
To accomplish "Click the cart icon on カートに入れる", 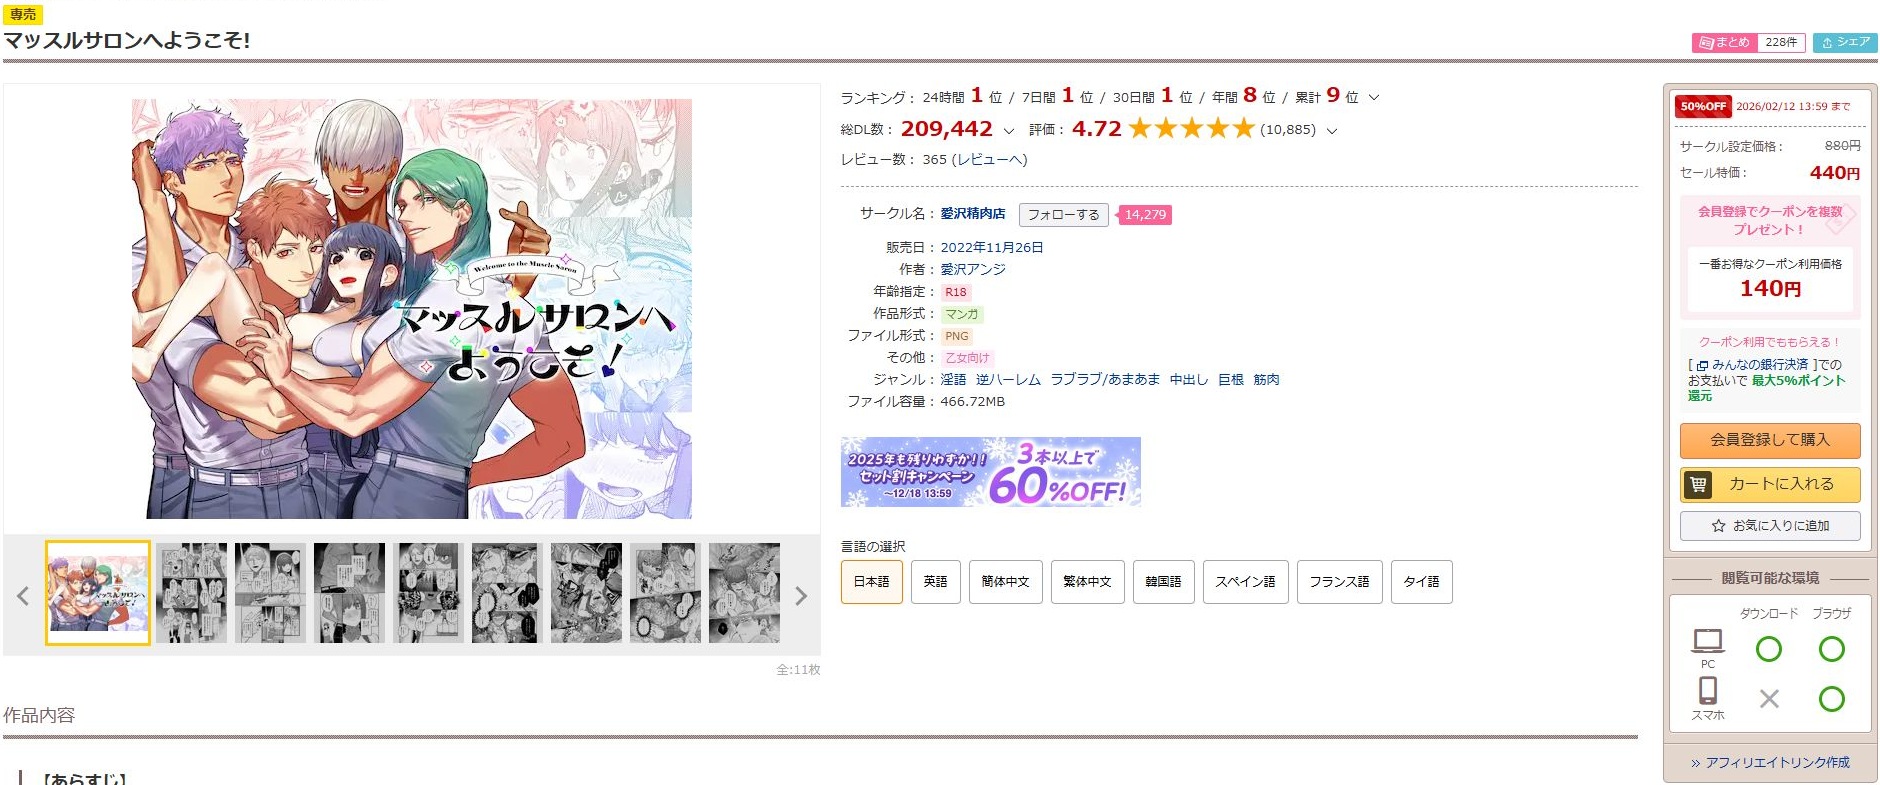I will point(1698,485).
